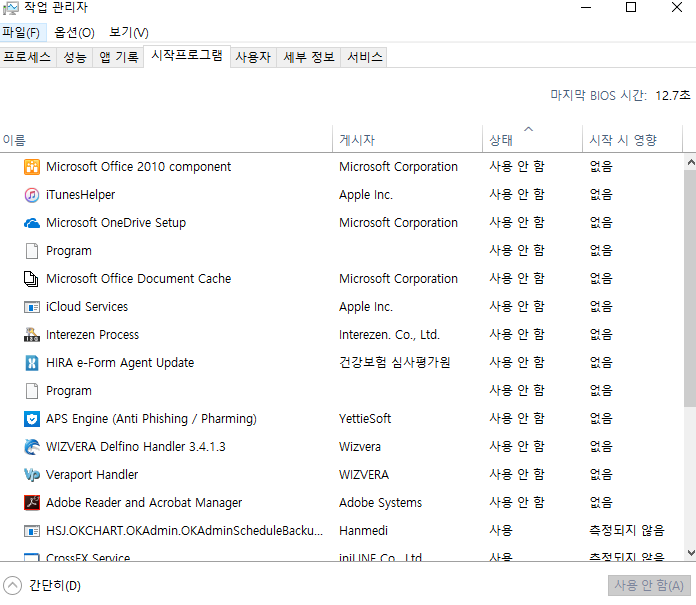
Task: Click the YettieSoft publisher cell
Action: [365, 419]
